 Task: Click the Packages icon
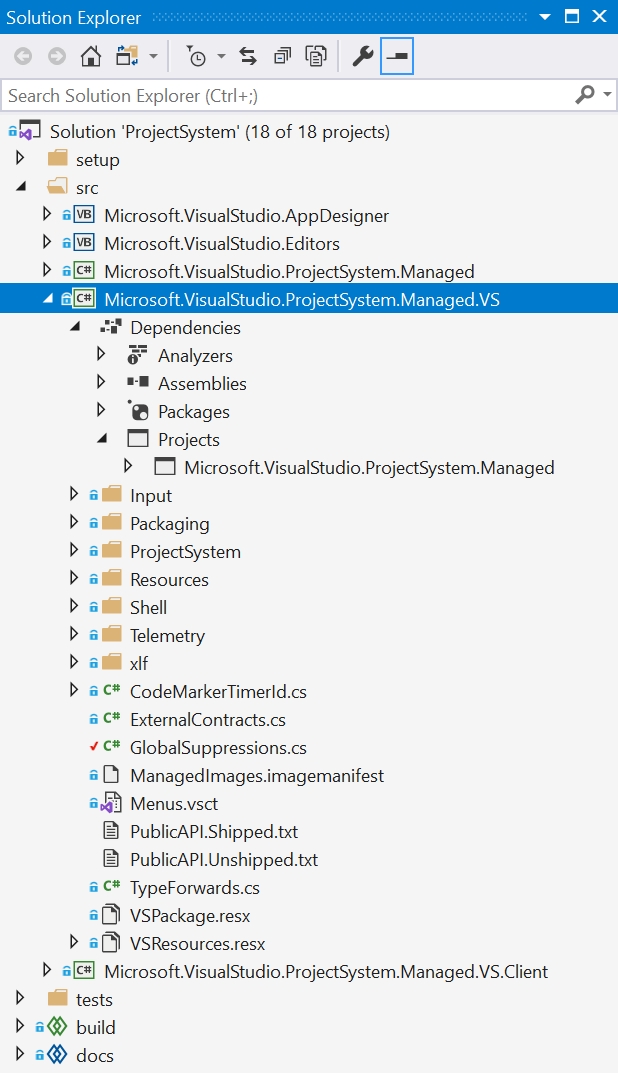(x=138, y=411)
